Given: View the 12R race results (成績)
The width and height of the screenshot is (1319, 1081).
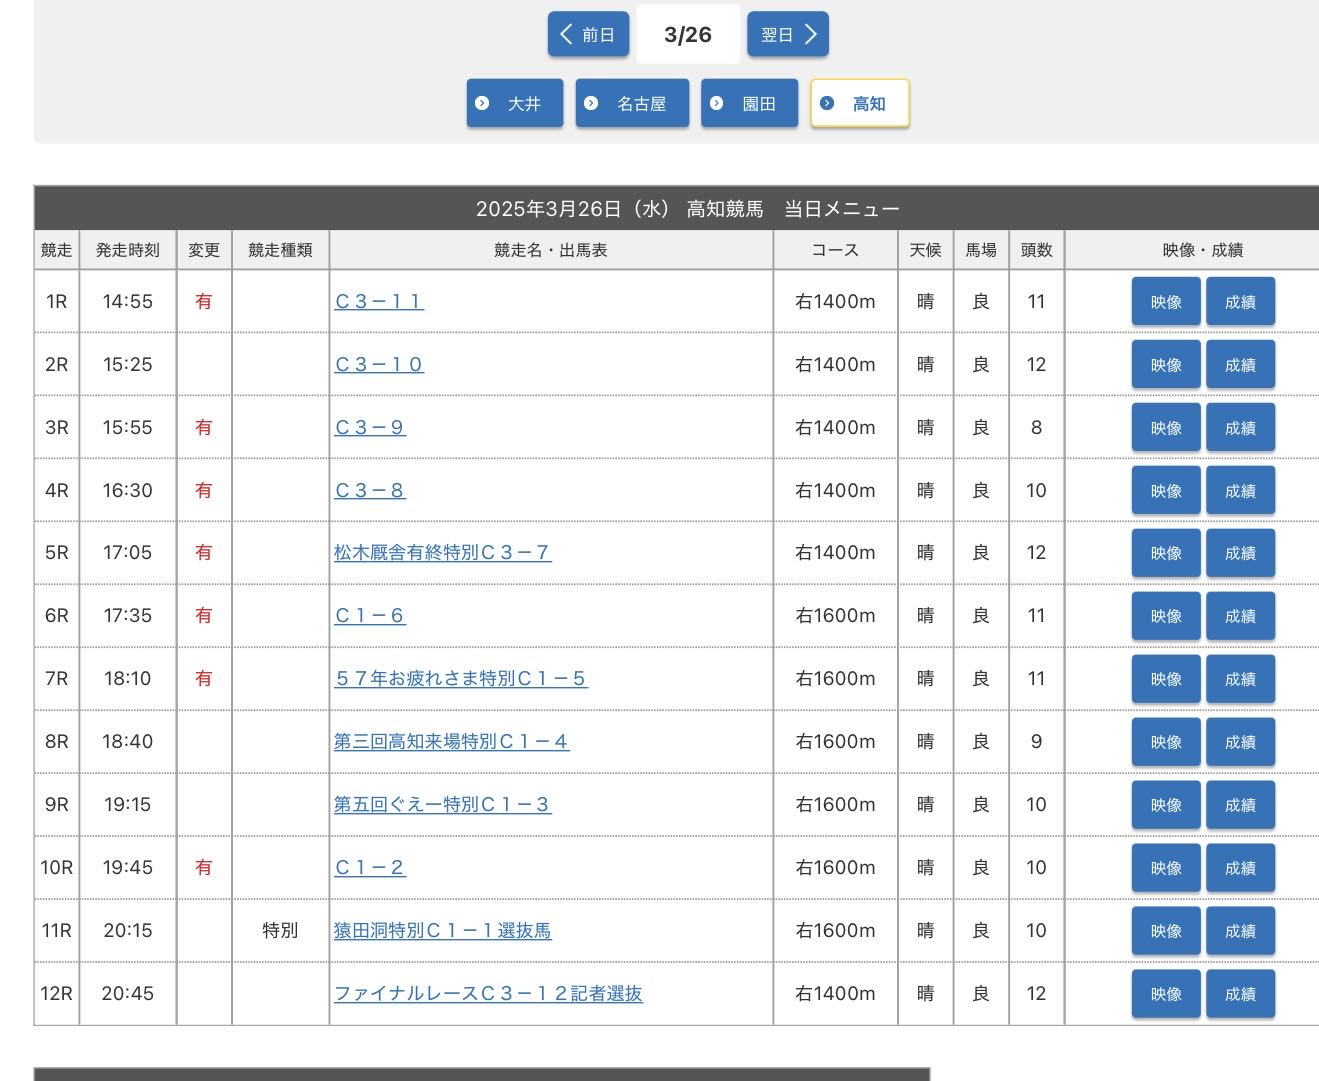Looking at the screenshot, I should 1240,993.
